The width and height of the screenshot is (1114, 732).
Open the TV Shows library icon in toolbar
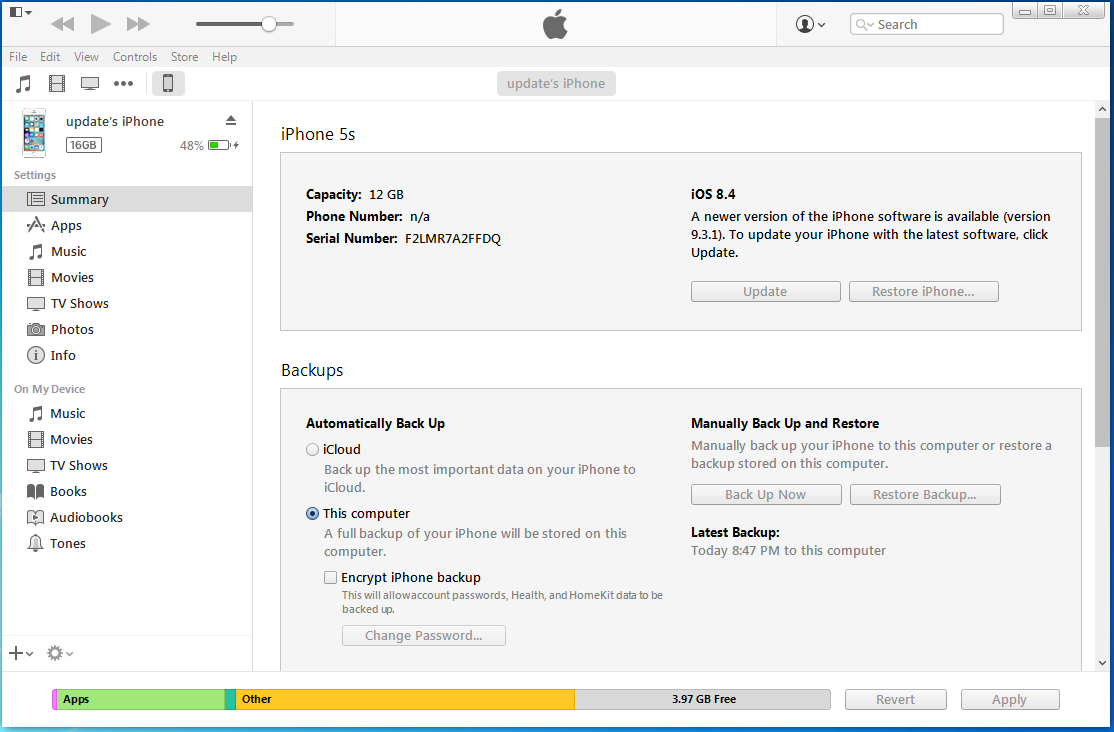pyautogui.click(x=90, y=84)
